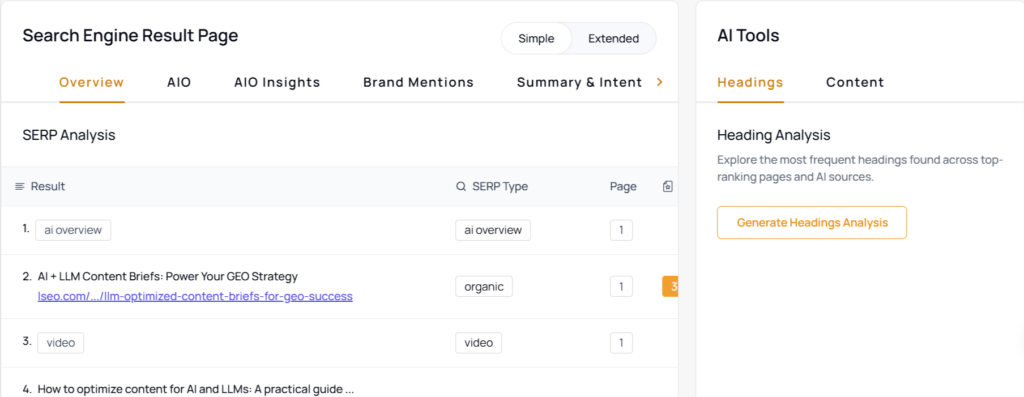
Task: Click the 'video' tag in Result column
Action: (x=61, y=343)
